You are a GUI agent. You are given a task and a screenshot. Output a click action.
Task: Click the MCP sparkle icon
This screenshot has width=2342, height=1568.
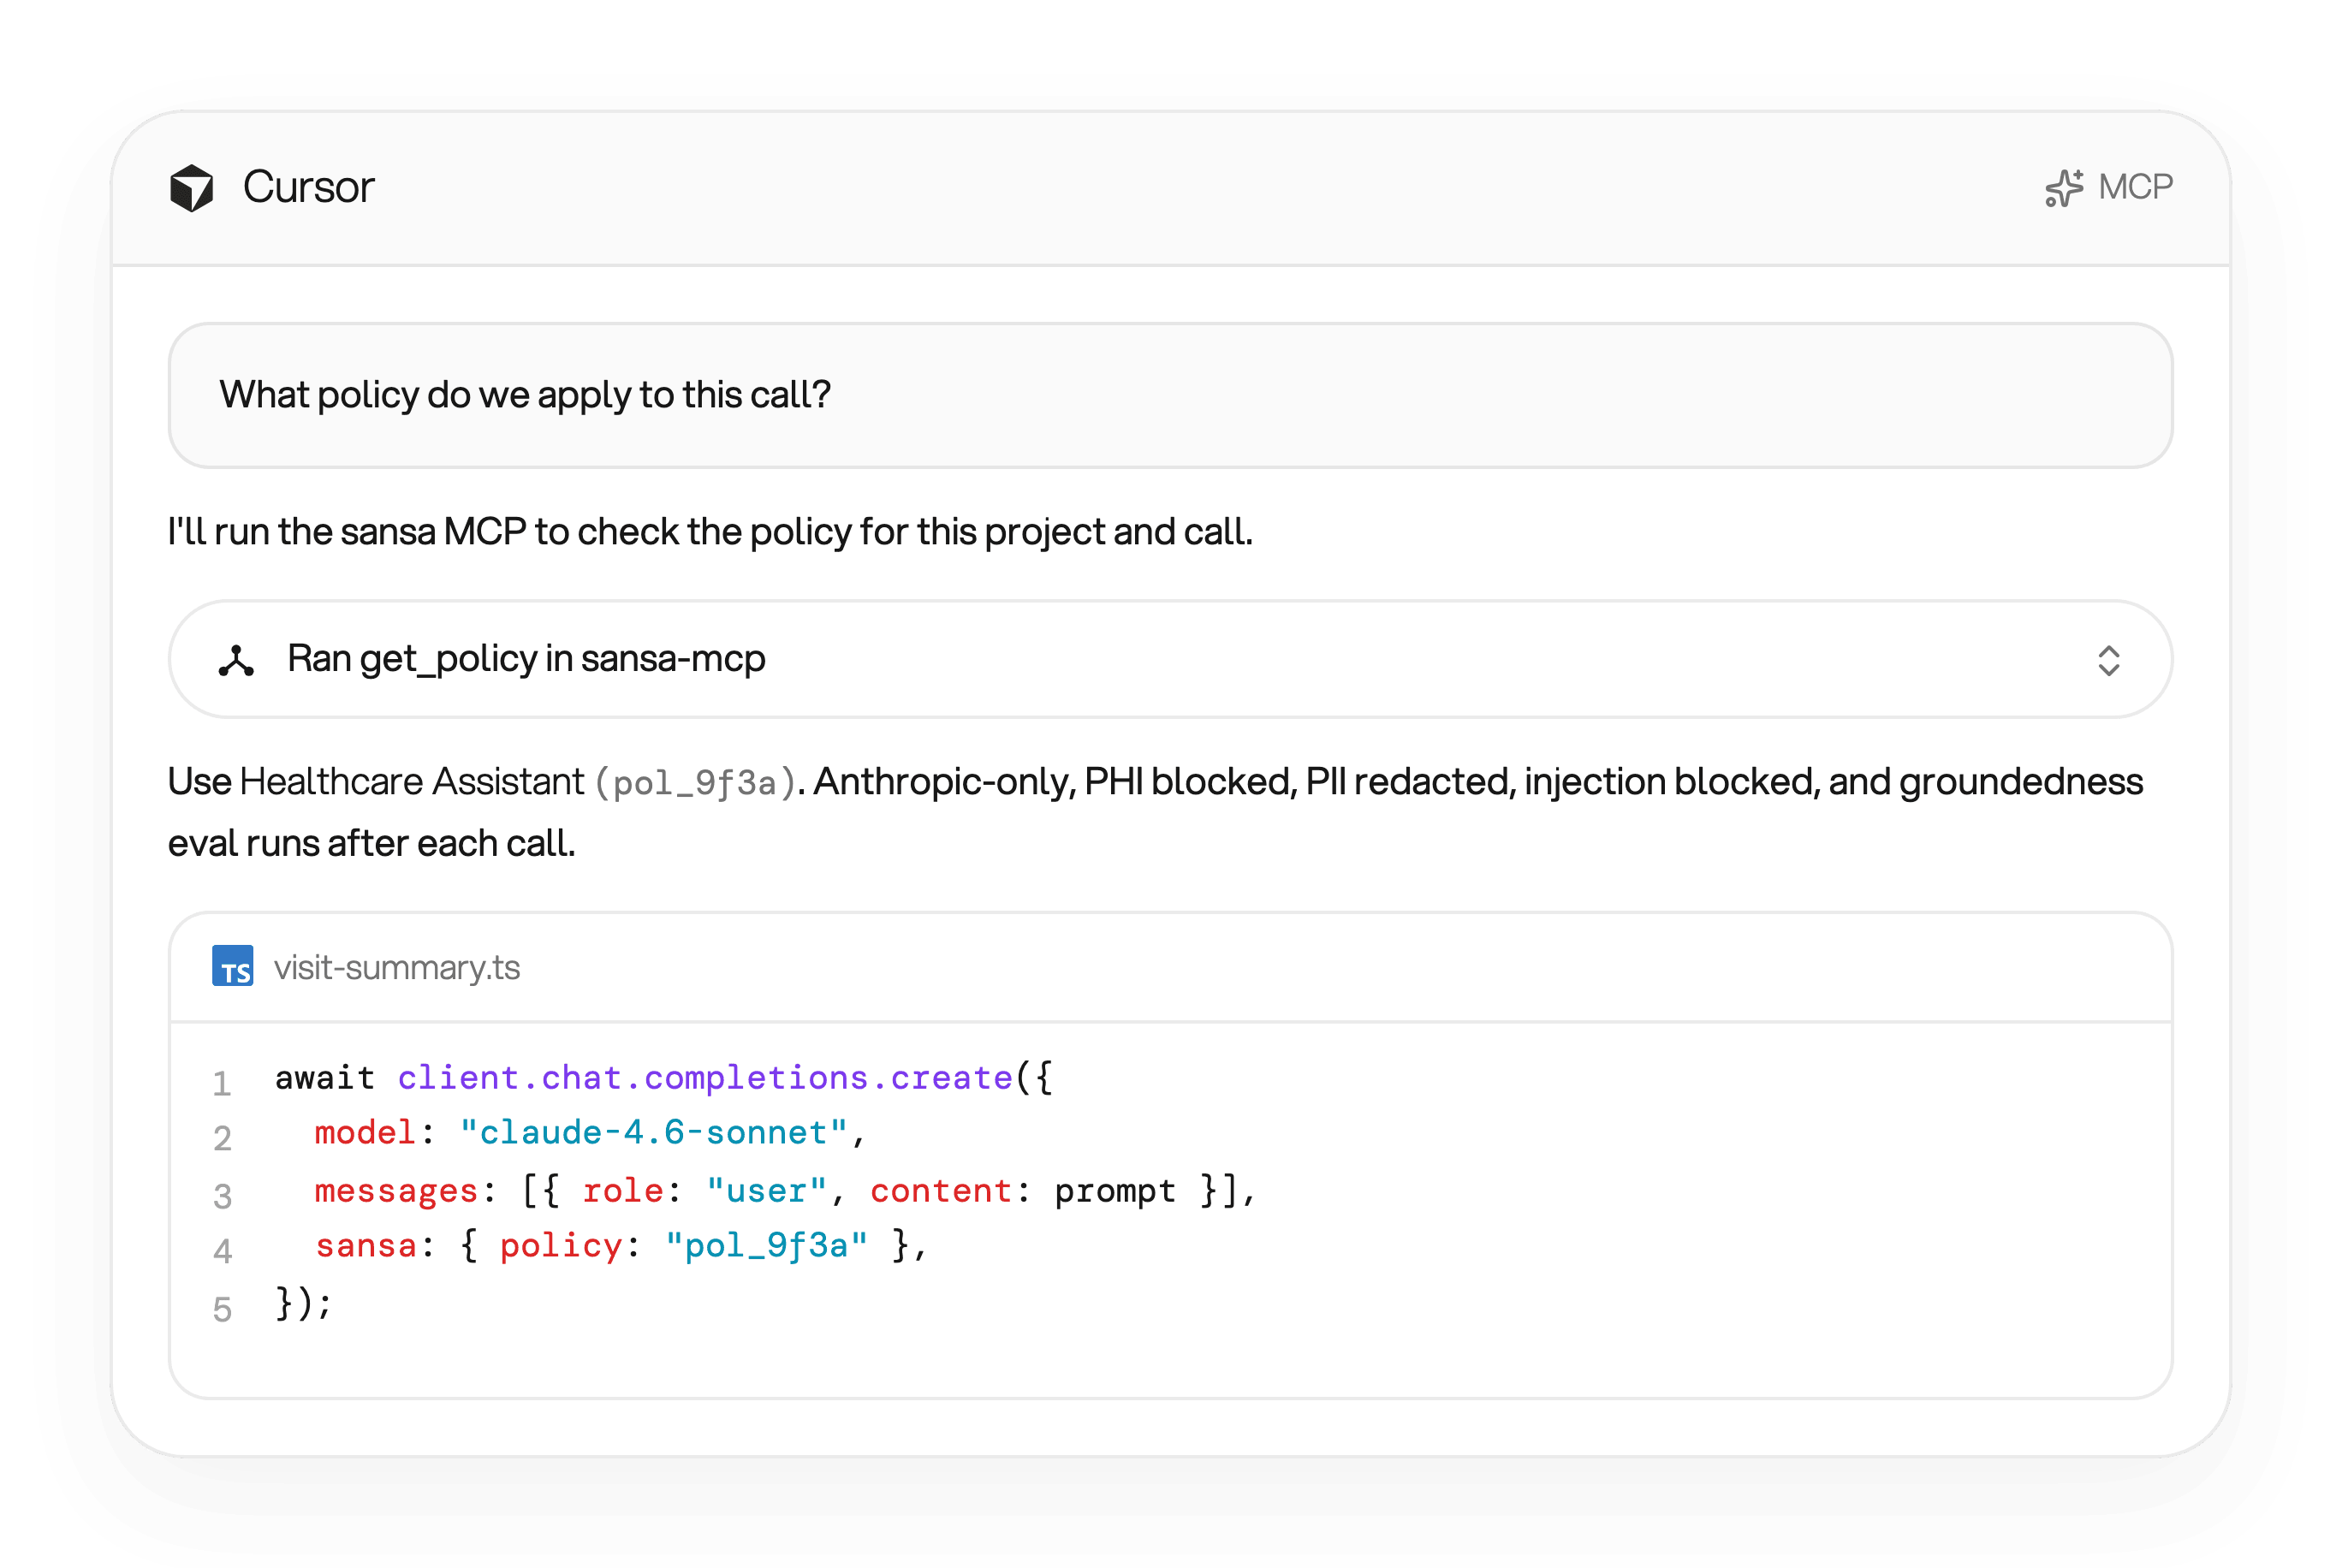coord(2064,188)
